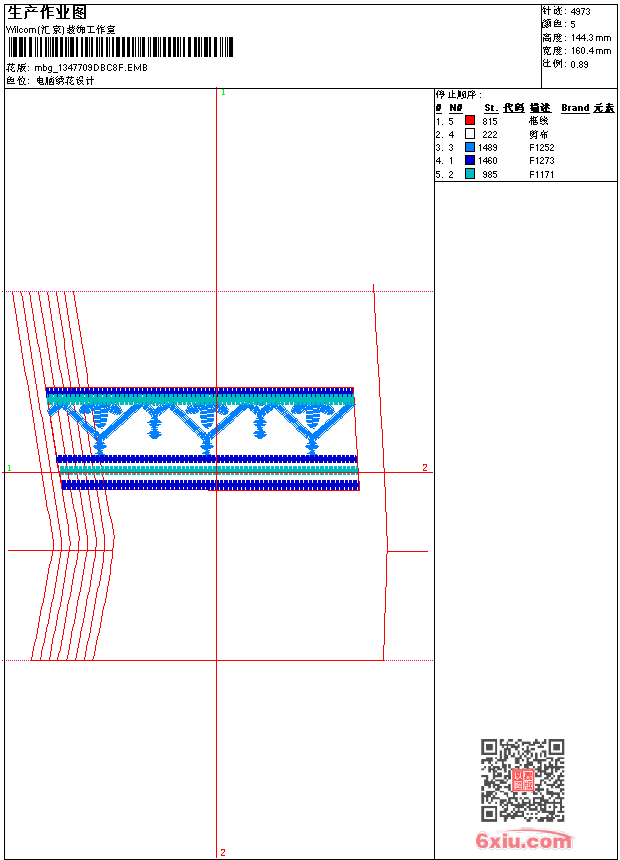Click the '代码' column header

(514, 108)
